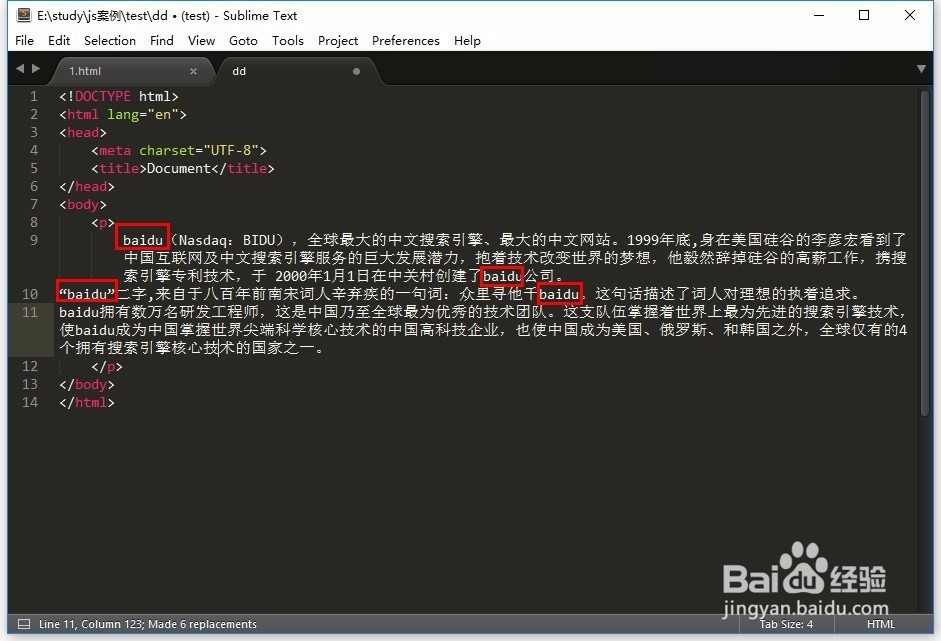
Task: Open the Preferences menu
Action: 406,40
